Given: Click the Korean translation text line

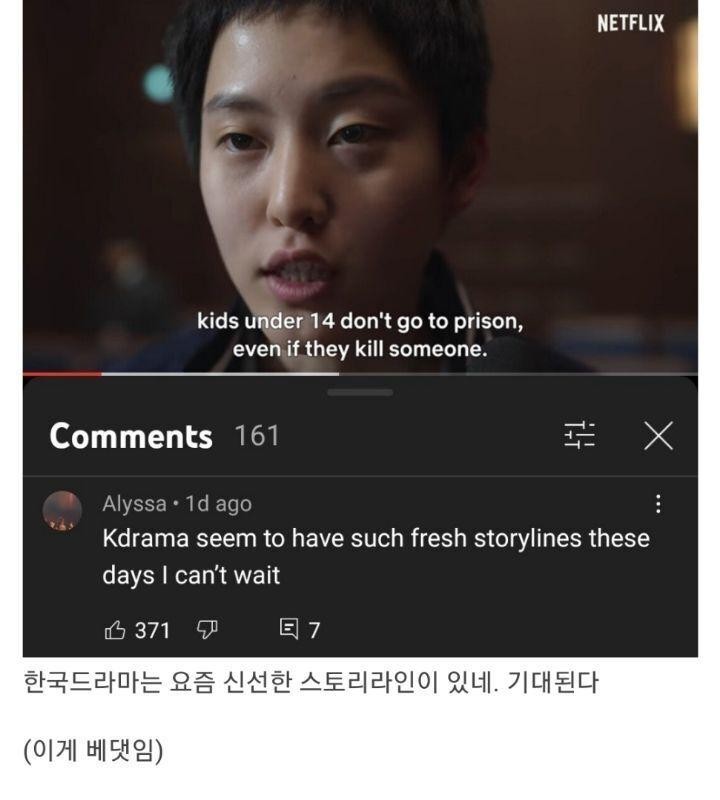Looking at the screenshot, I should [x=310, y=683].
